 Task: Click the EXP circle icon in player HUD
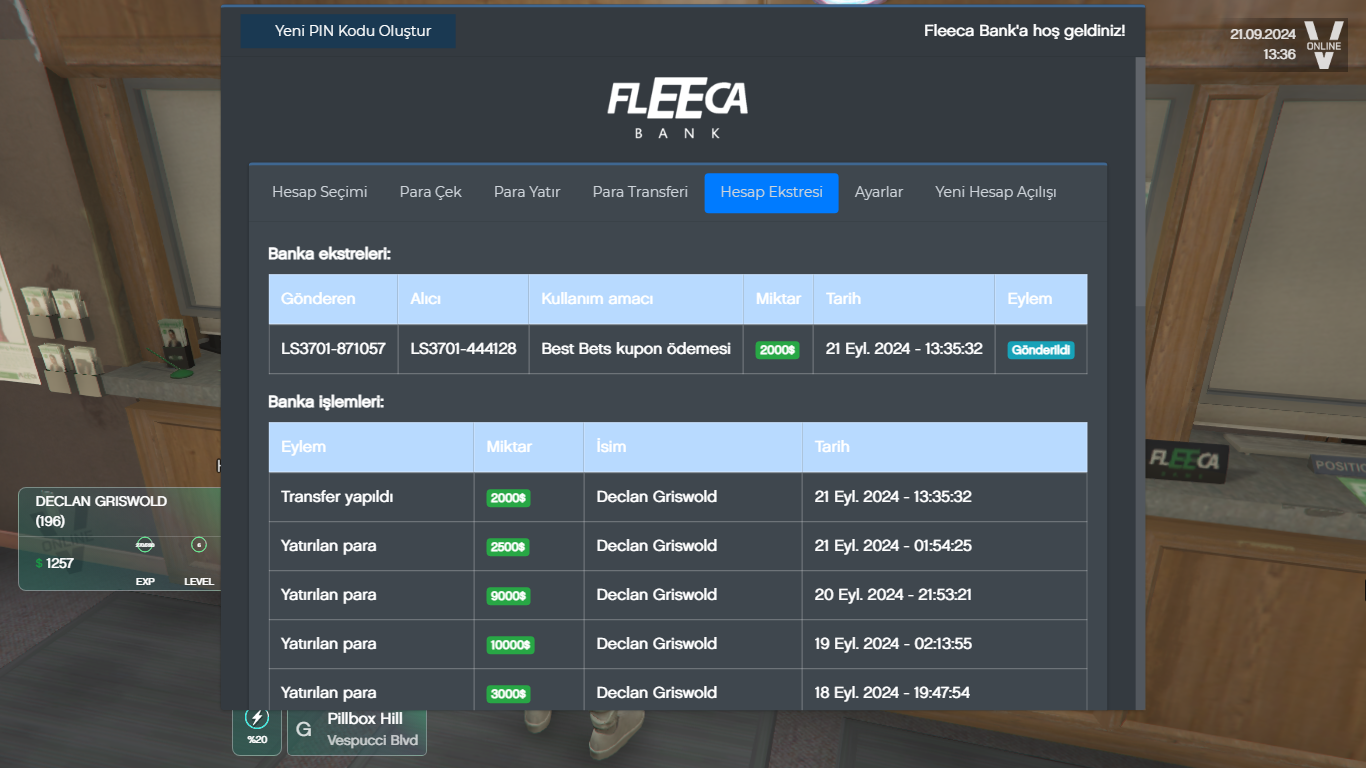tap(145, 545)
